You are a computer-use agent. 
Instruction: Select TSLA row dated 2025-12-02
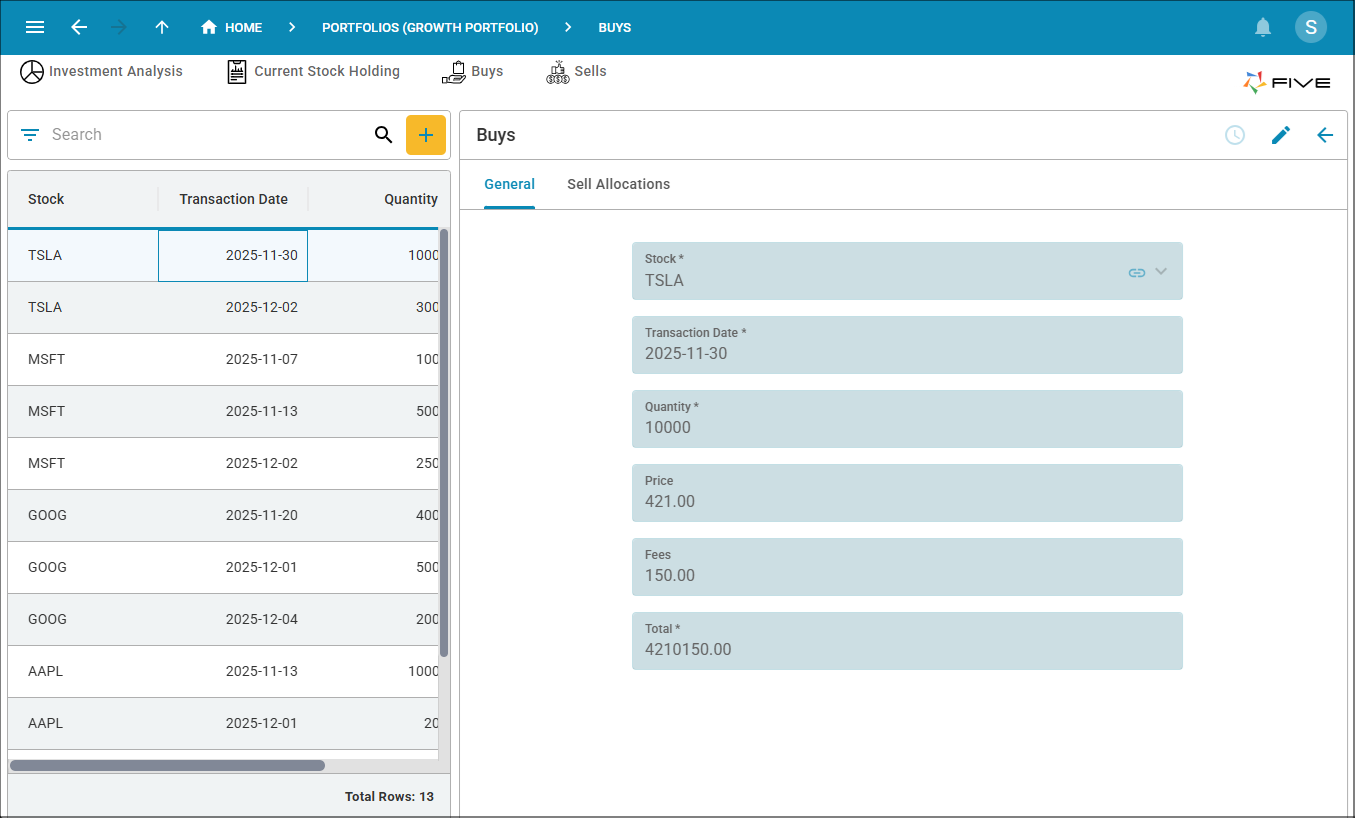point(223,307)
